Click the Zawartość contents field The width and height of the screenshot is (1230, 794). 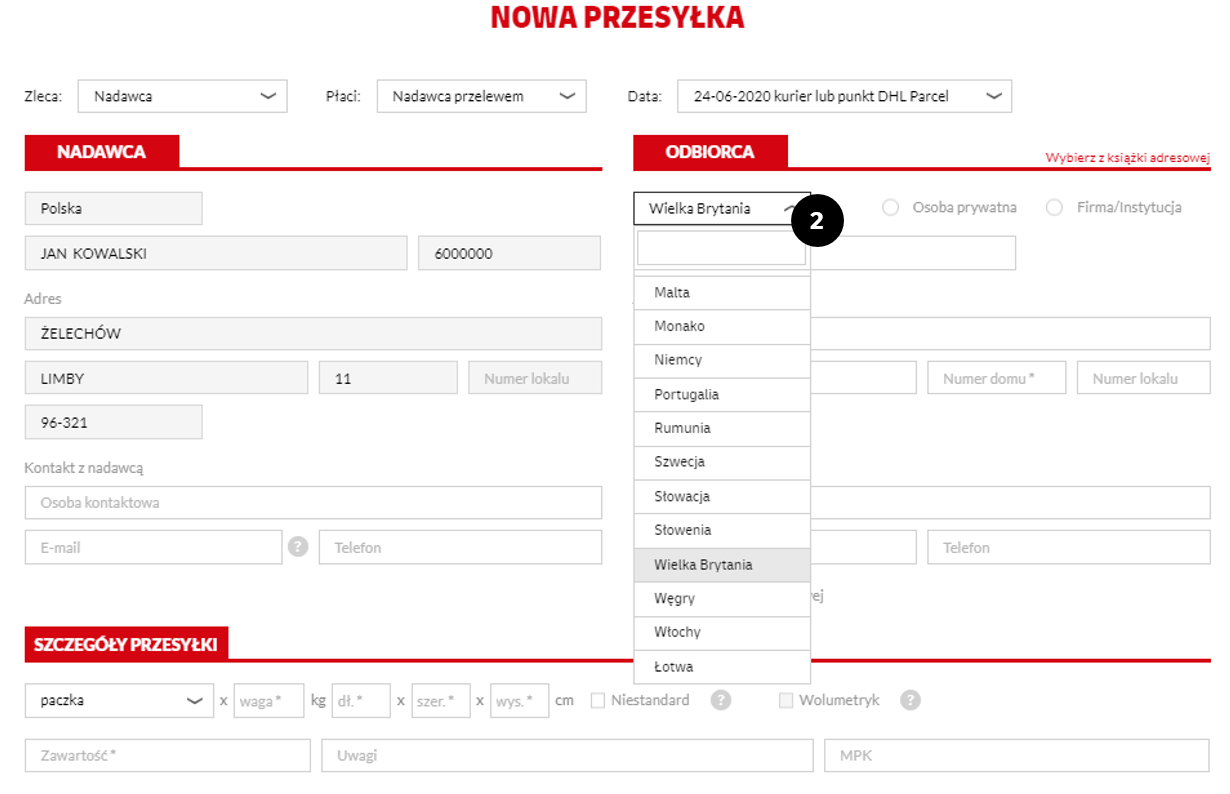(x=167, y=756)
